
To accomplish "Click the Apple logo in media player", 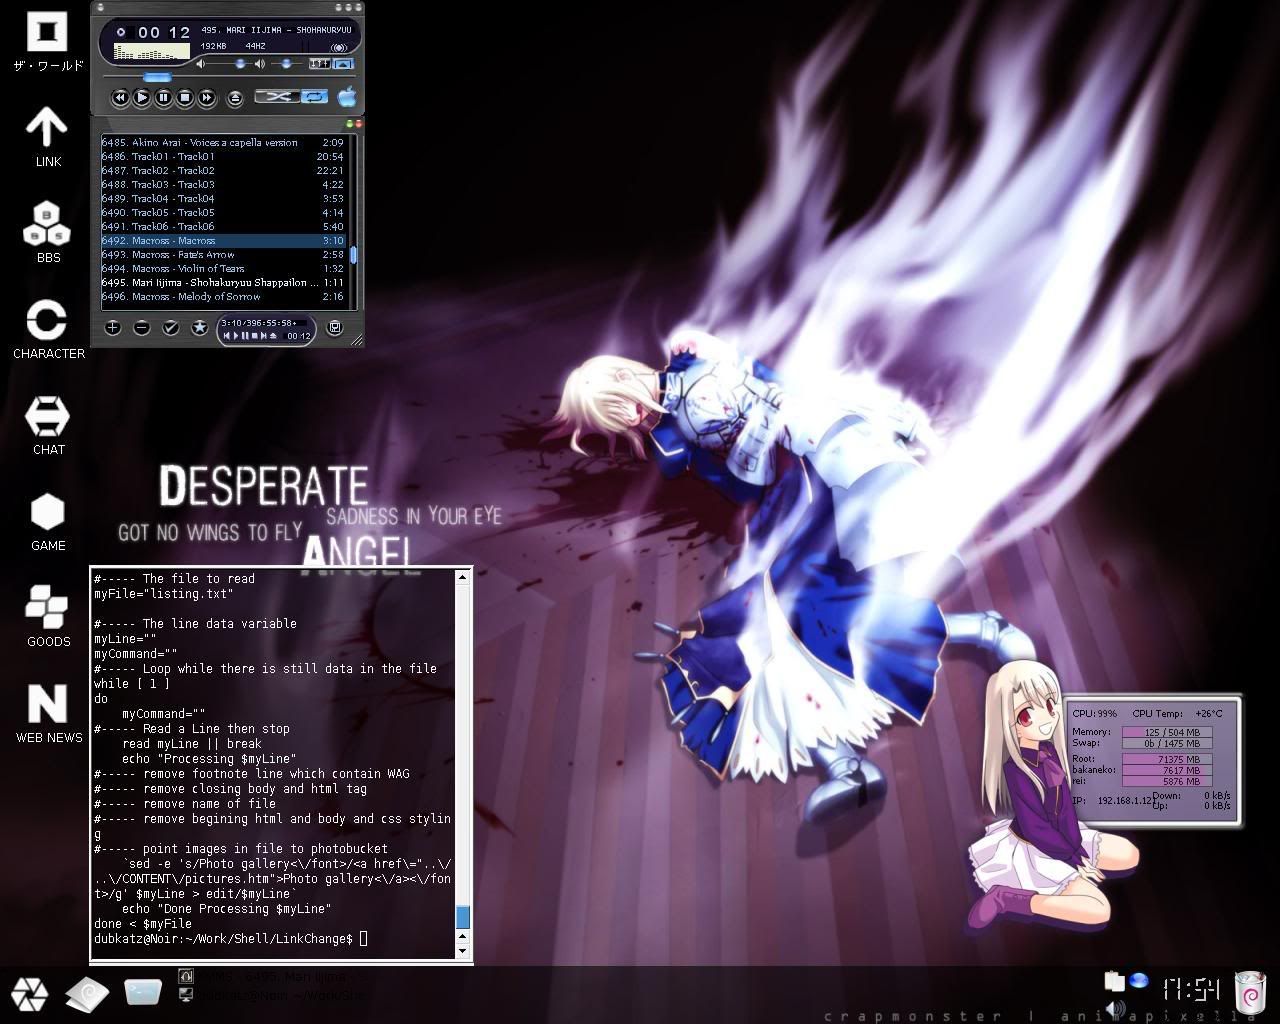I will pos(347,97).
